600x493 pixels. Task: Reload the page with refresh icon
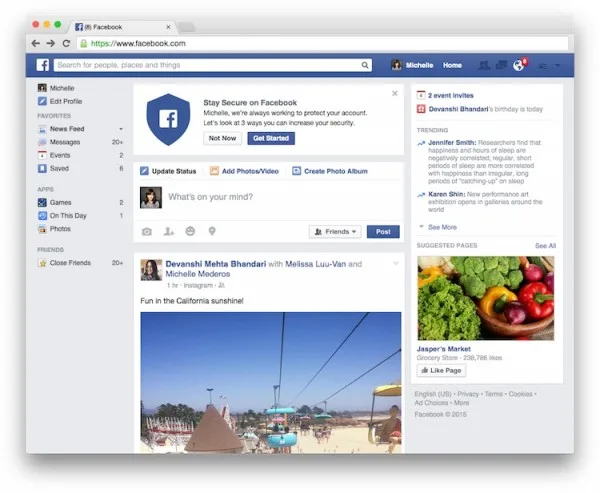(x=66, y=43)
